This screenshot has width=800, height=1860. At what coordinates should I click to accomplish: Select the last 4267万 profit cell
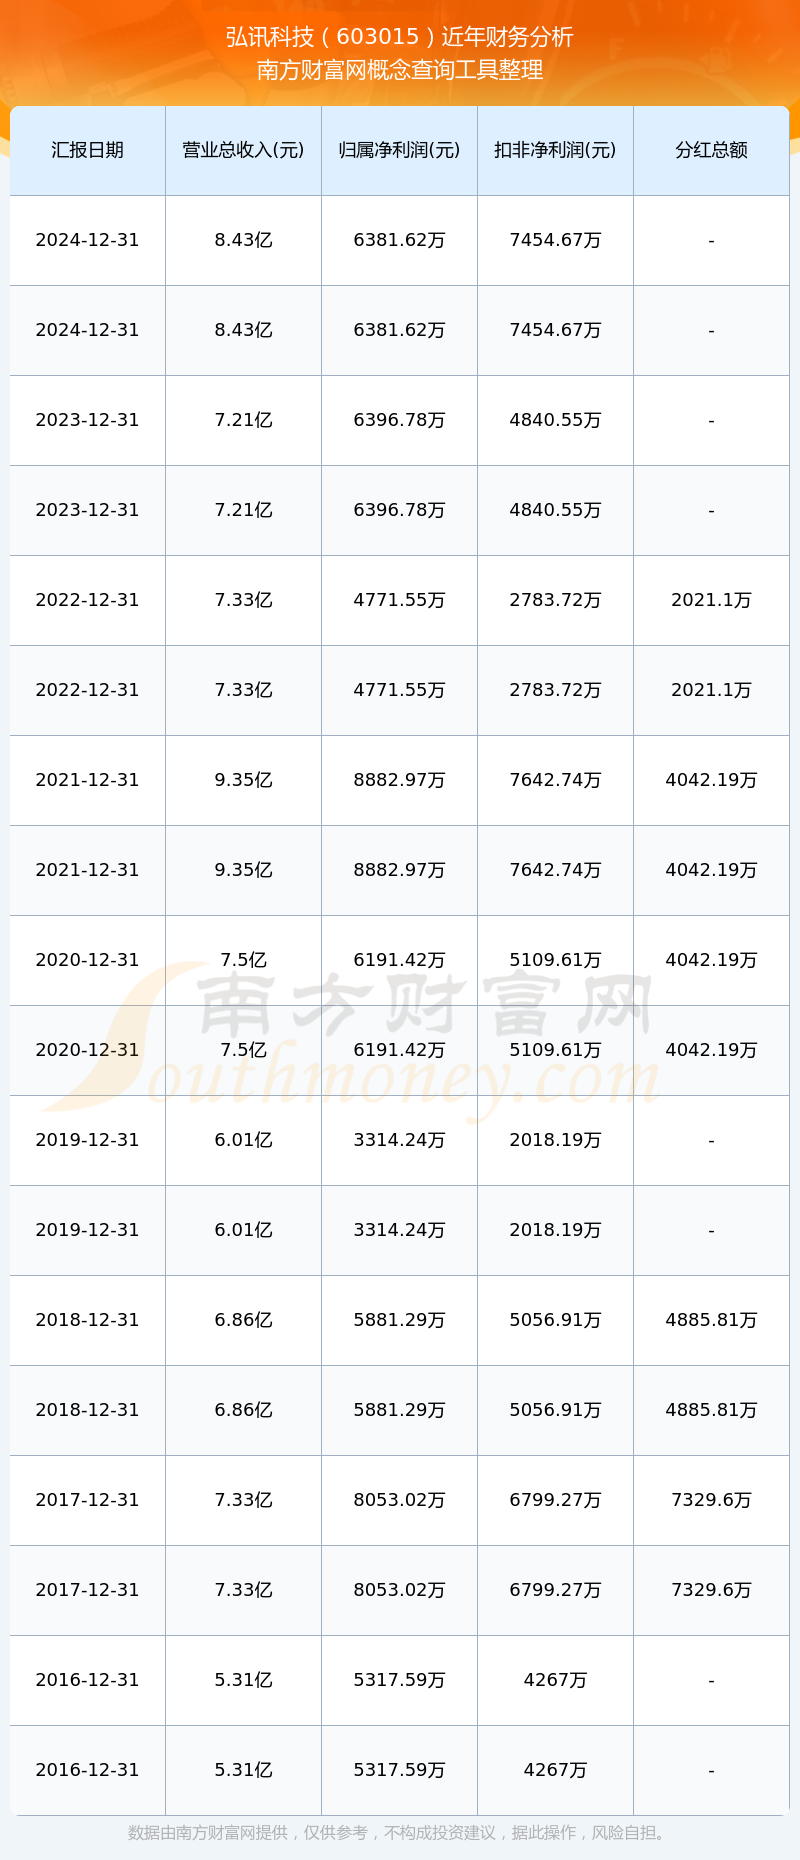click(x=555, y=1770)
